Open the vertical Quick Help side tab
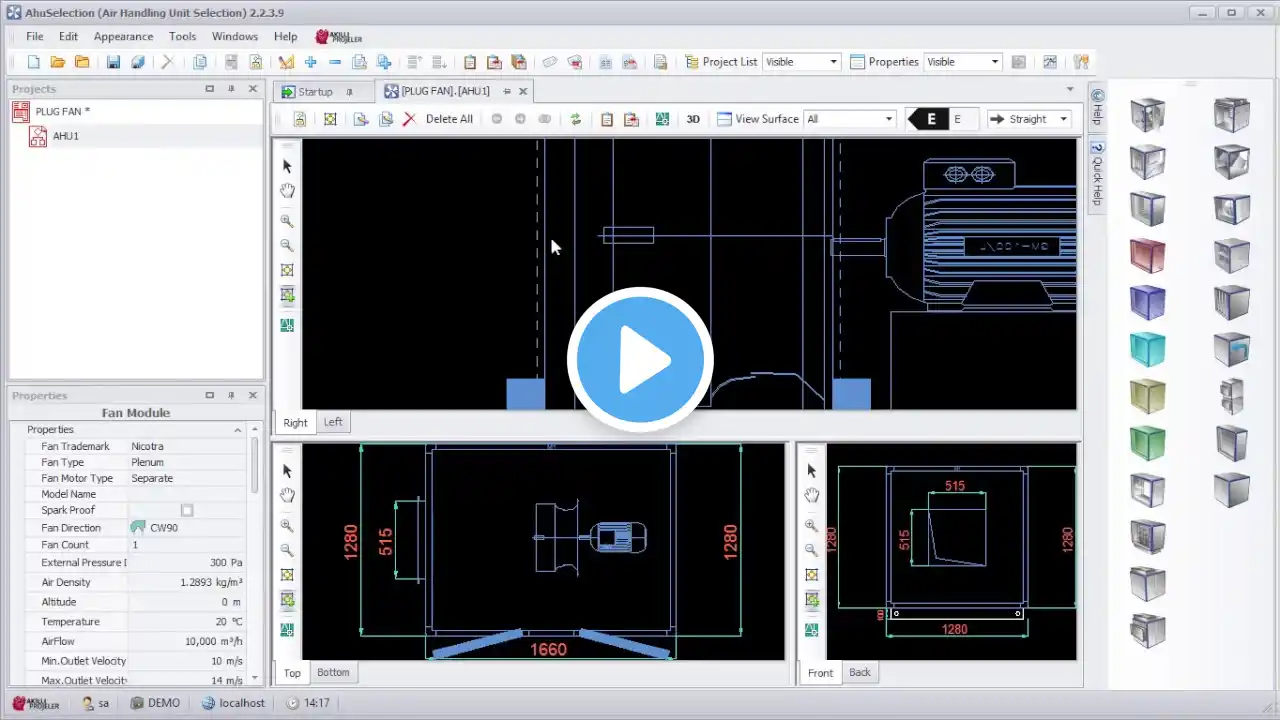The height and width of the screenshot is (720, 1280). point(1096,175)
